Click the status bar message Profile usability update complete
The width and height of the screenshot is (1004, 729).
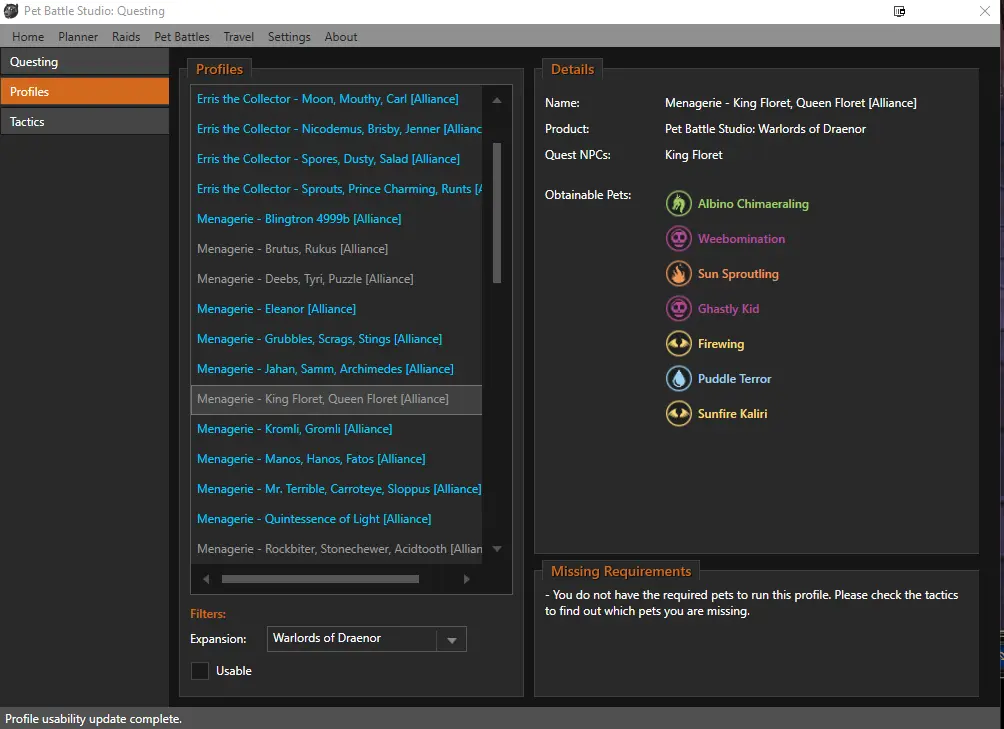point(93,719)
